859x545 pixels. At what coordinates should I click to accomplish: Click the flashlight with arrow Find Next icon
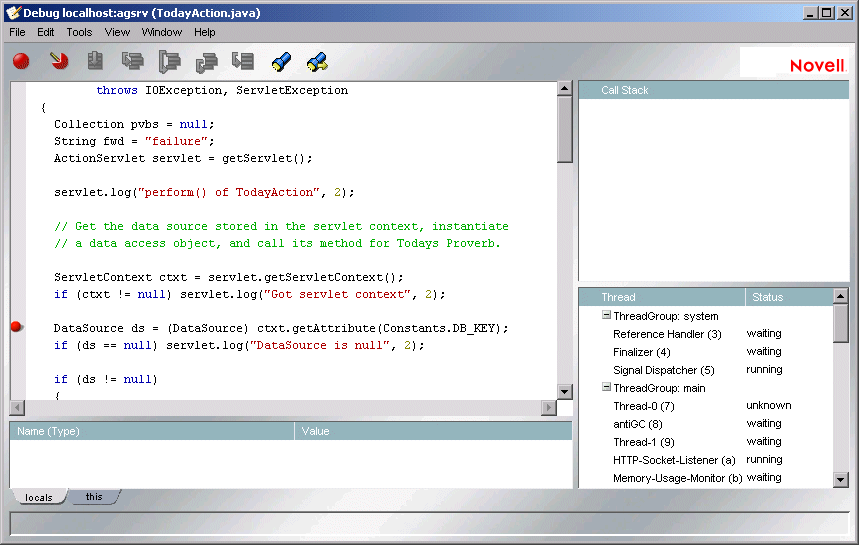pyautogui.click(x=317, y=62)
